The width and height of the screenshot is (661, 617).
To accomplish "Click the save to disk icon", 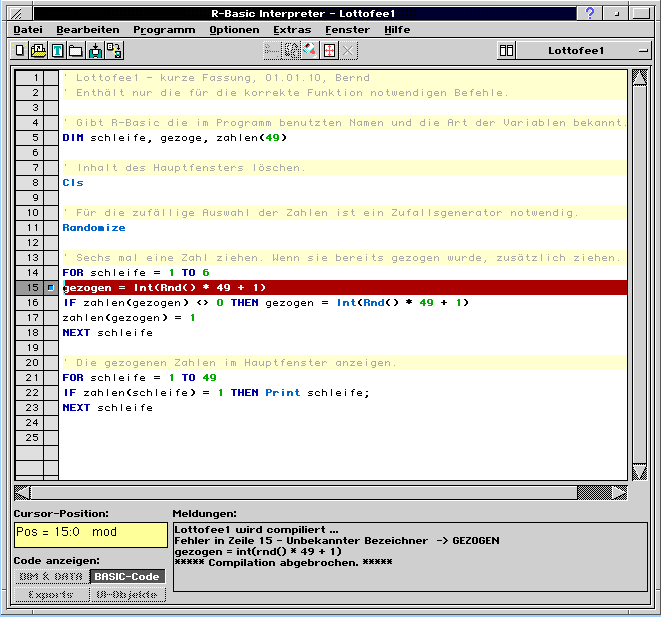I will 95,51.
